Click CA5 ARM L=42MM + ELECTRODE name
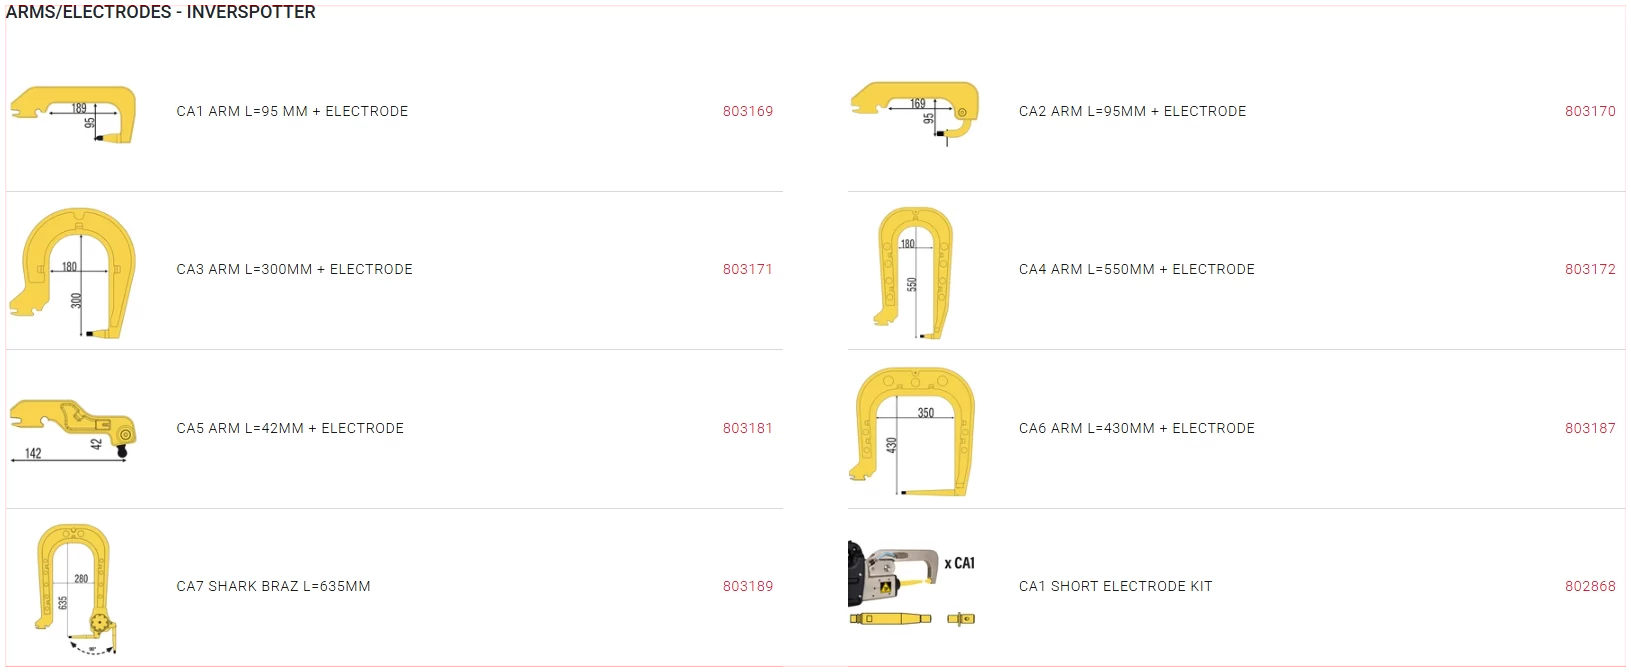Viewport: 1631px width, 672px height. [290, 428]
